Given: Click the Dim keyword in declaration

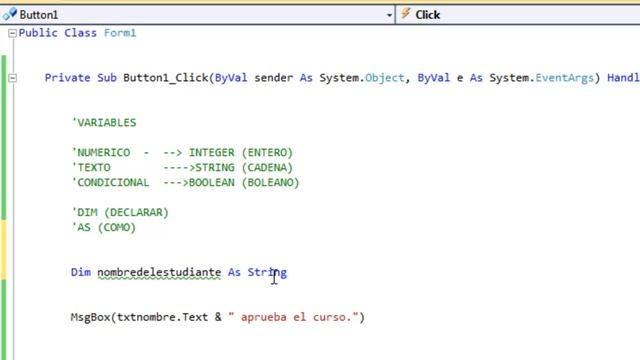Looking at the screenshot, I should pos(81,272).
